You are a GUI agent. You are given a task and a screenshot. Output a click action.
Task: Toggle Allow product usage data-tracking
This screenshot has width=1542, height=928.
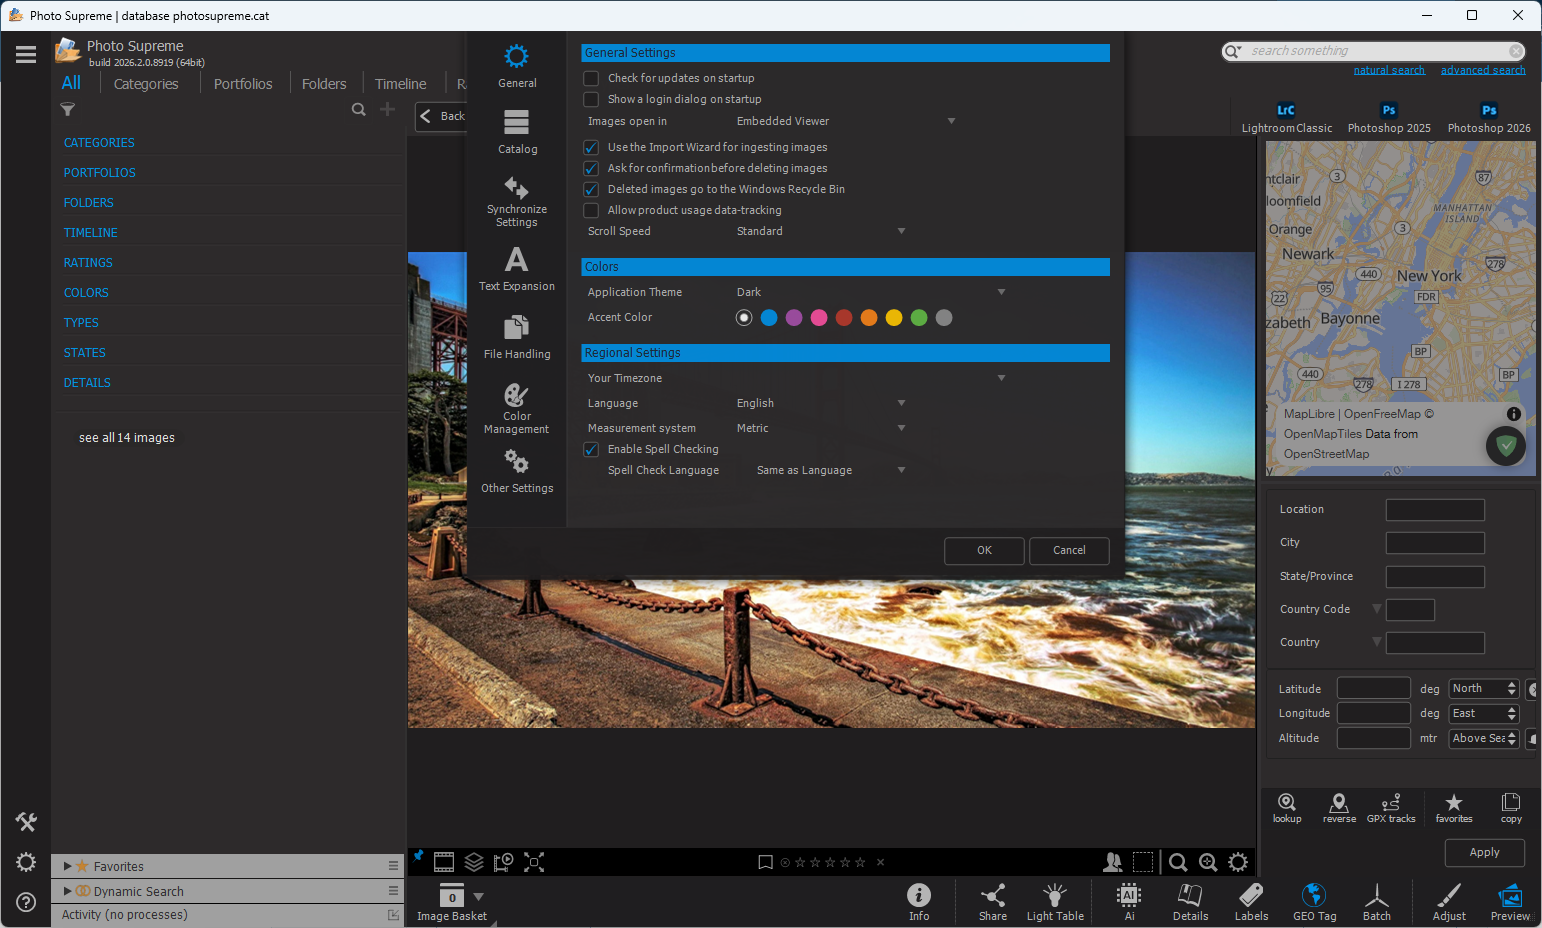coord(591,210)
